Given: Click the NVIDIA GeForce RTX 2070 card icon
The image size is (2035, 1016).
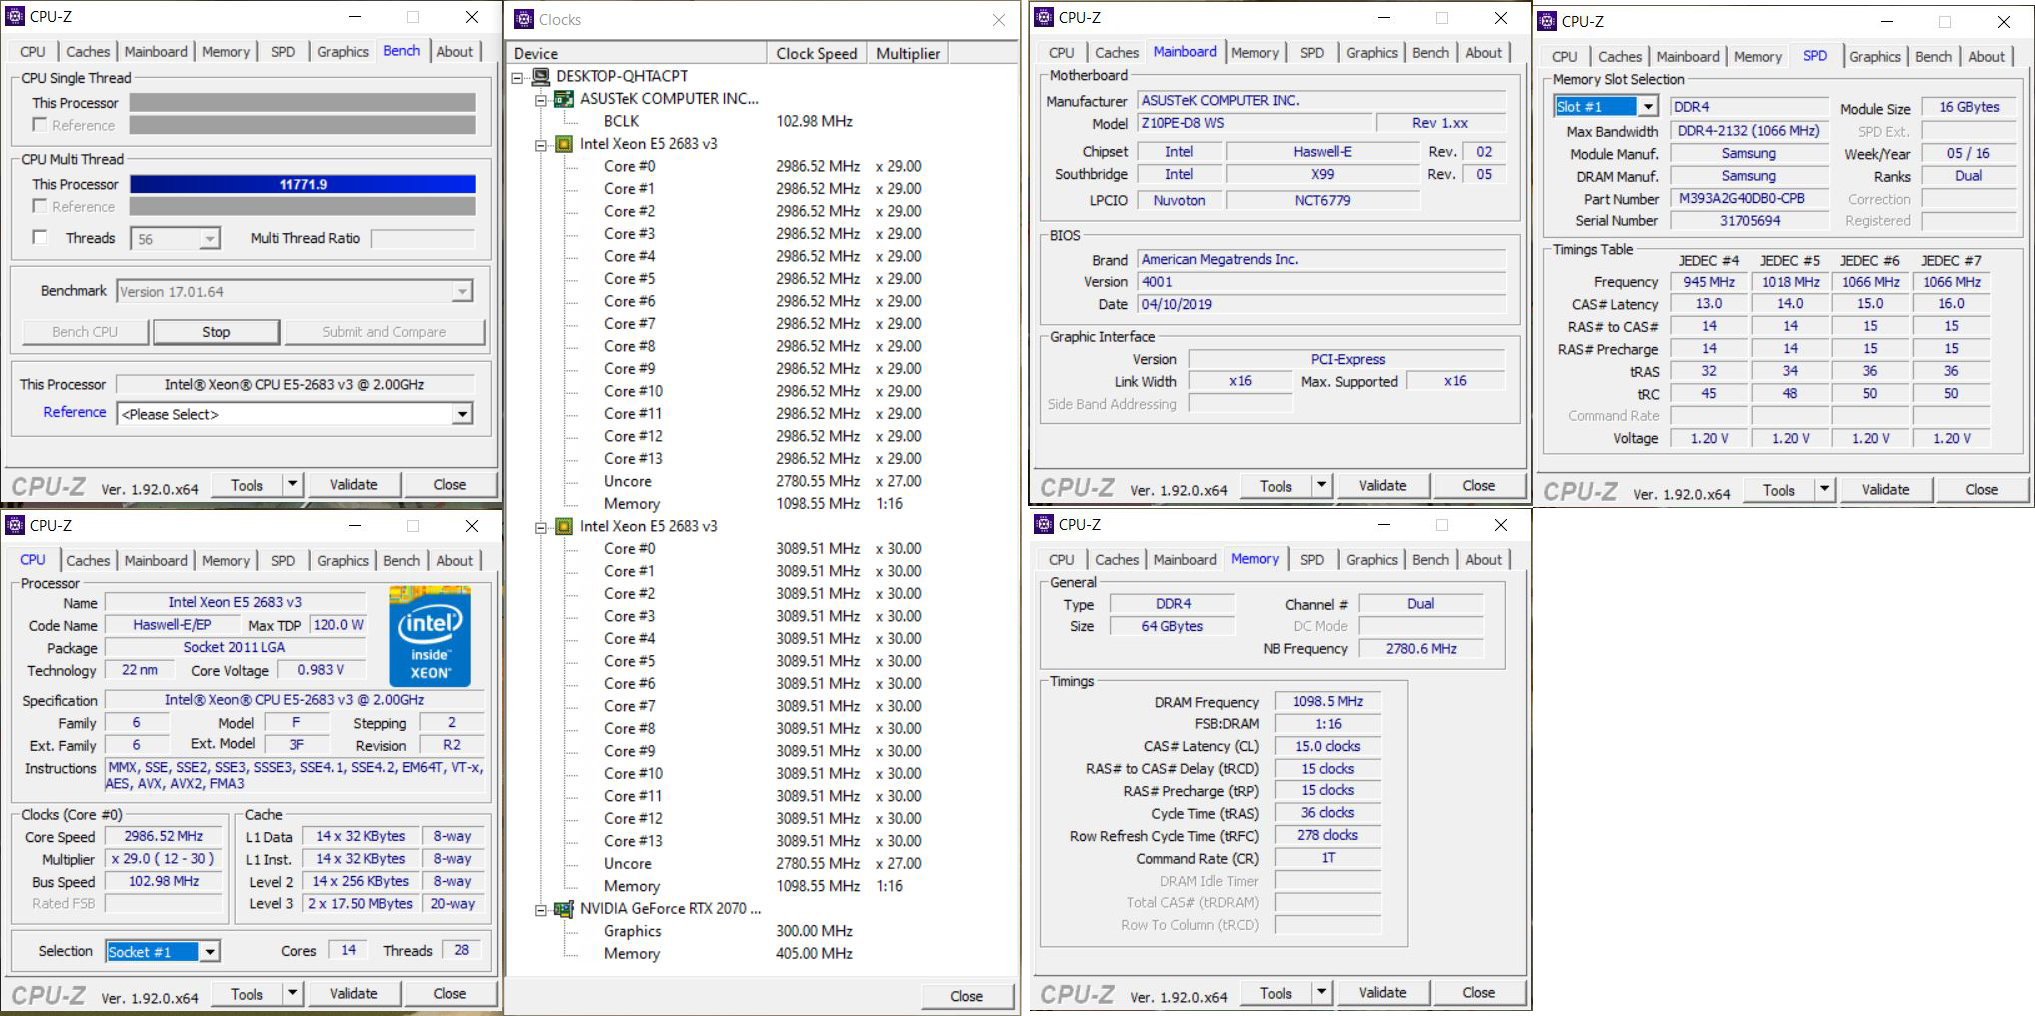Looking at the screenshot, I should point(564,909).
